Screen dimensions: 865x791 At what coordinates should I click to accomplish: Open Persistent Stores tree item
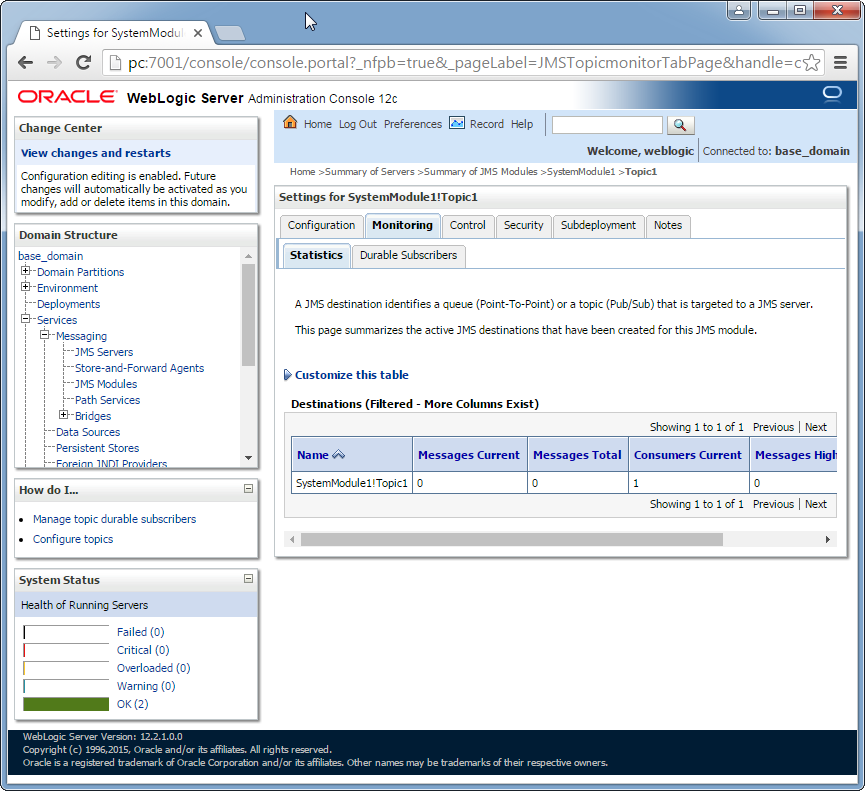click(97, 448)
